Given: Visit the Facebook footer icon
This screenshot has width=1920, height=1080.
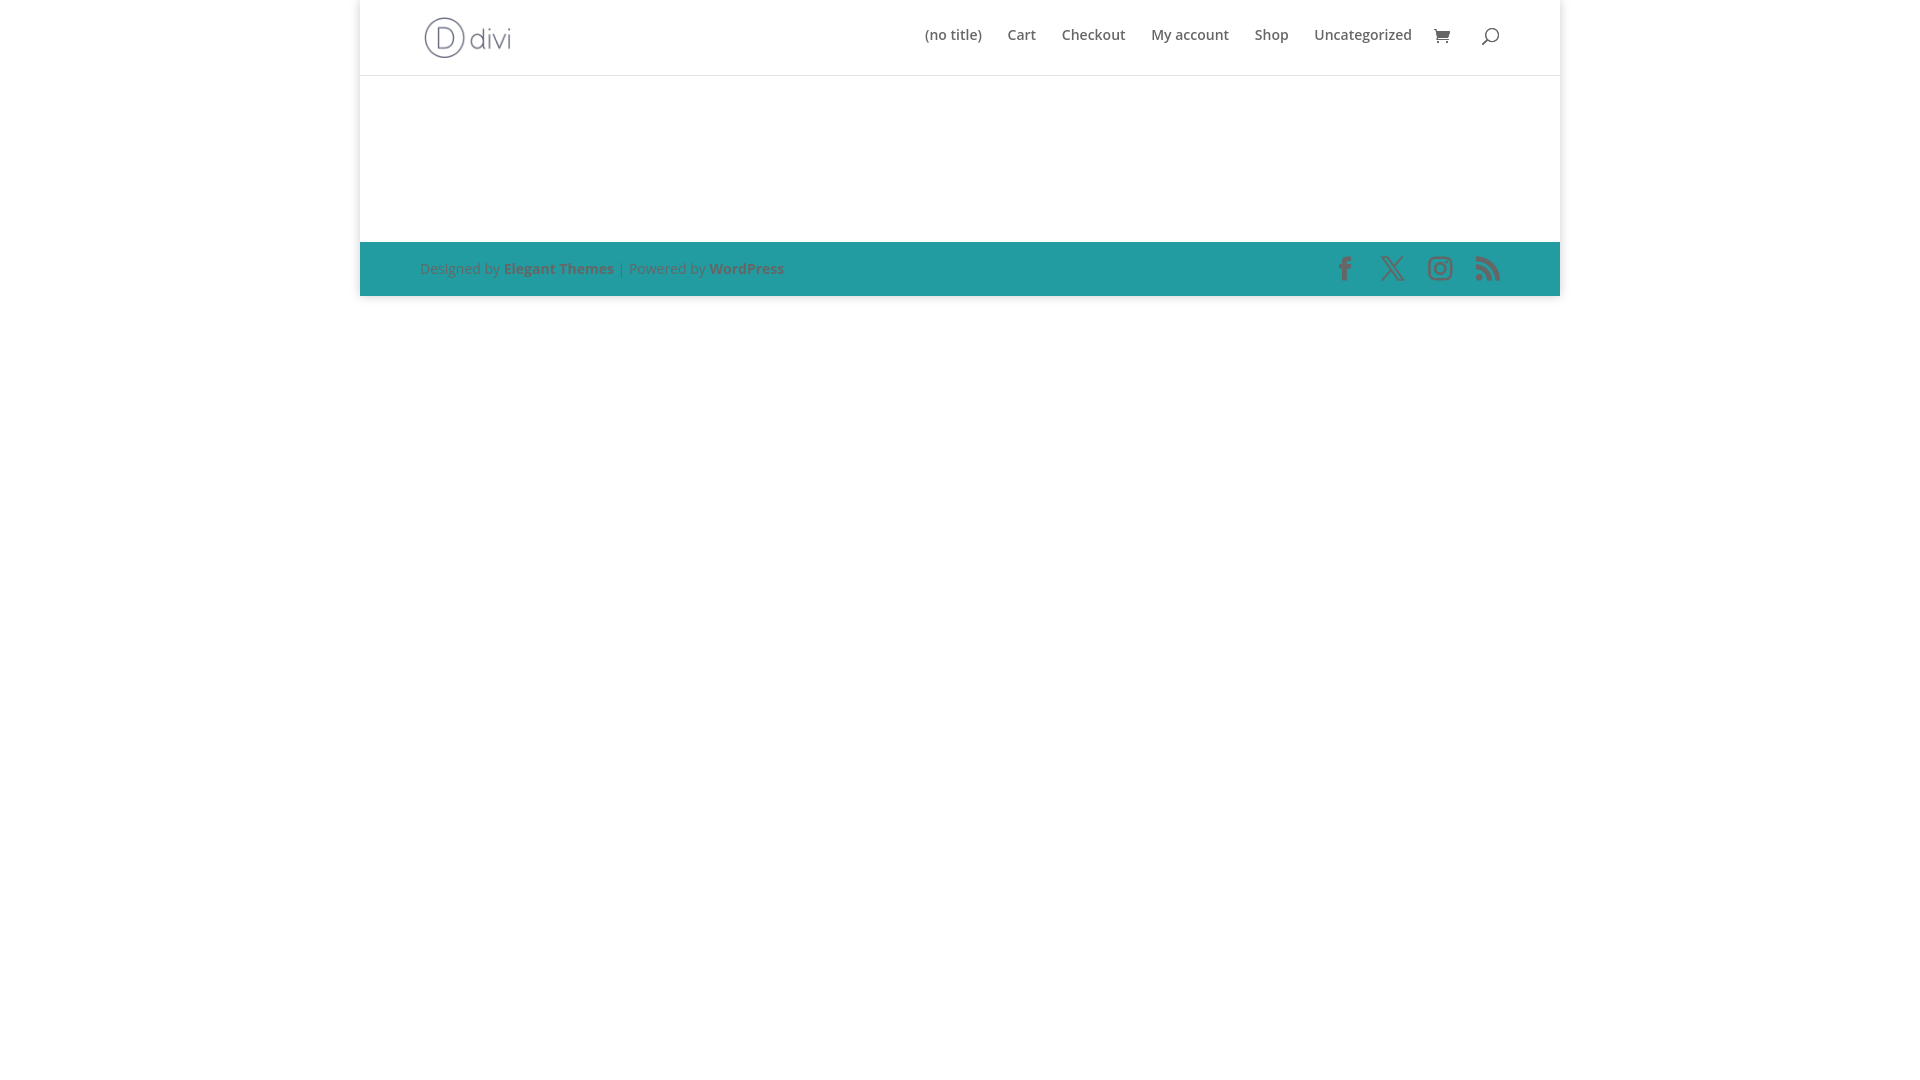Looking at the screenshot, I should coord(1345,268).
